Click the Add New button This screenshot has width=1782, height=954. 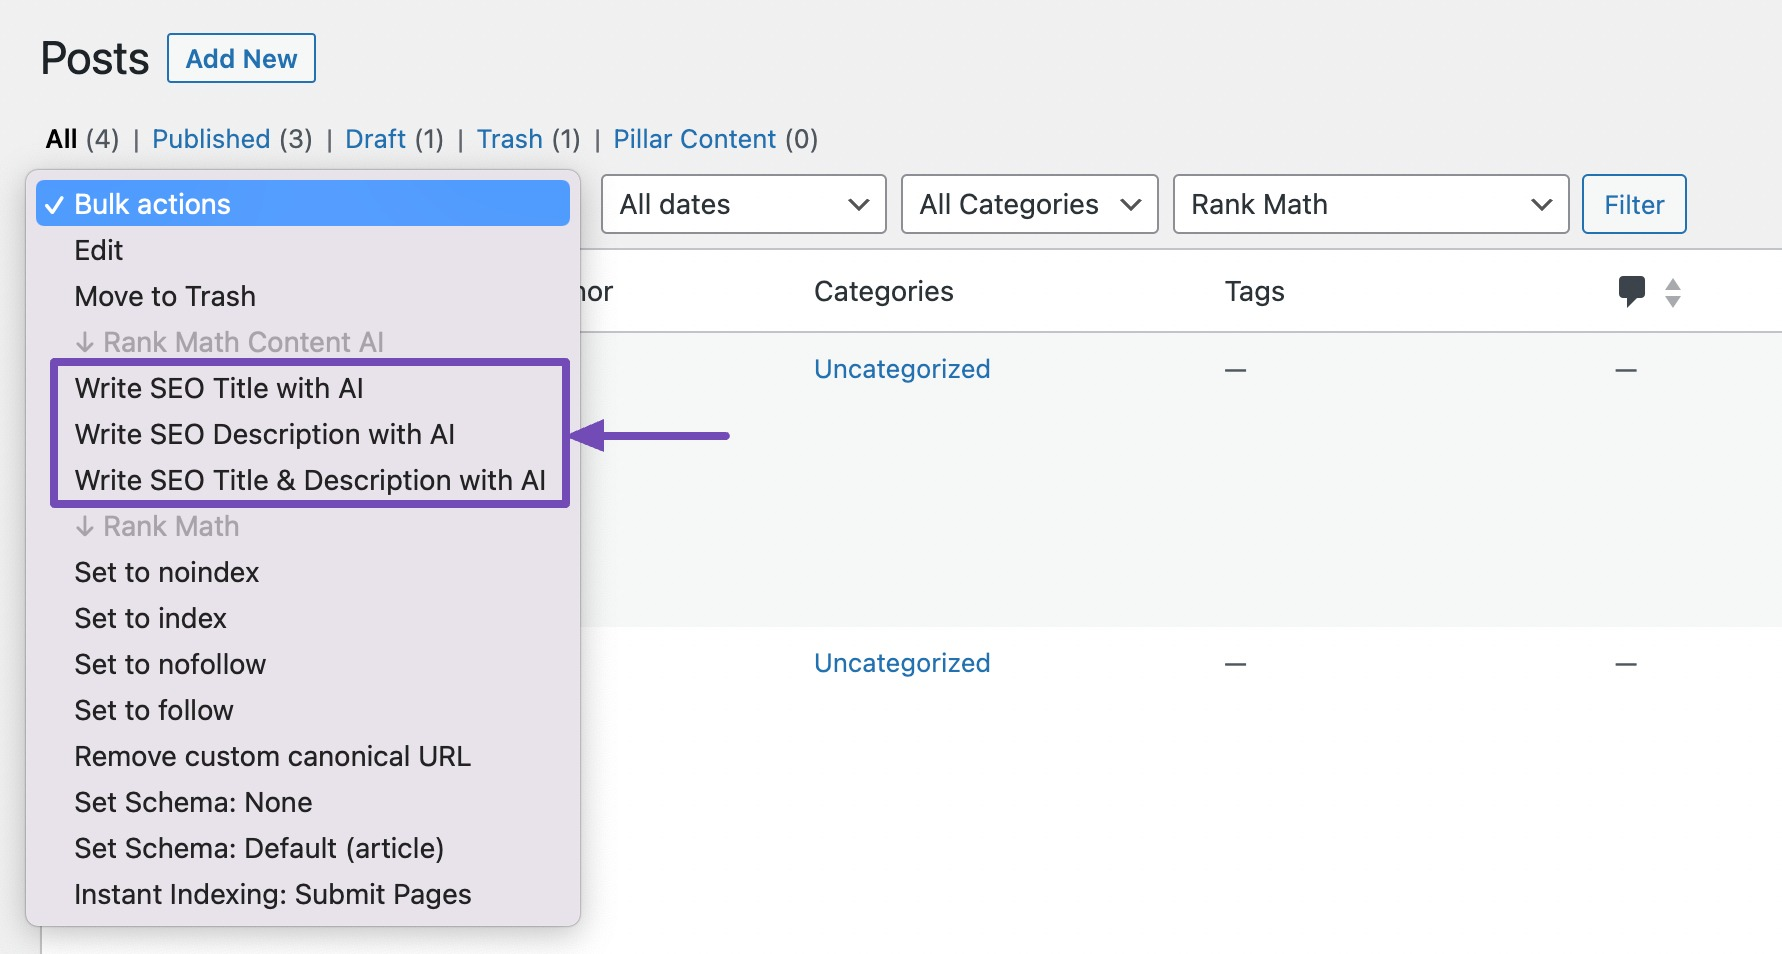(241, 58)
